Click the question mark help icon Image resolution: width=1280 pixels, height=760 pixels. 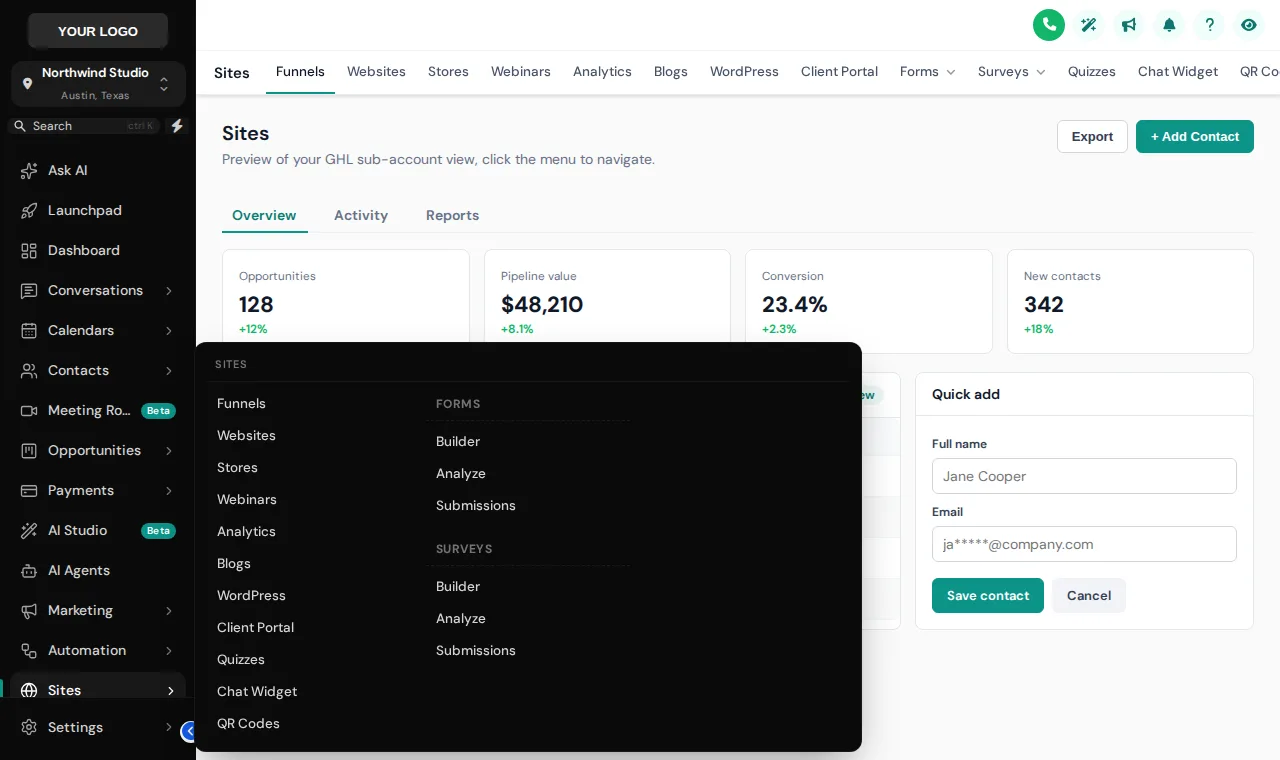point(1209,25)
